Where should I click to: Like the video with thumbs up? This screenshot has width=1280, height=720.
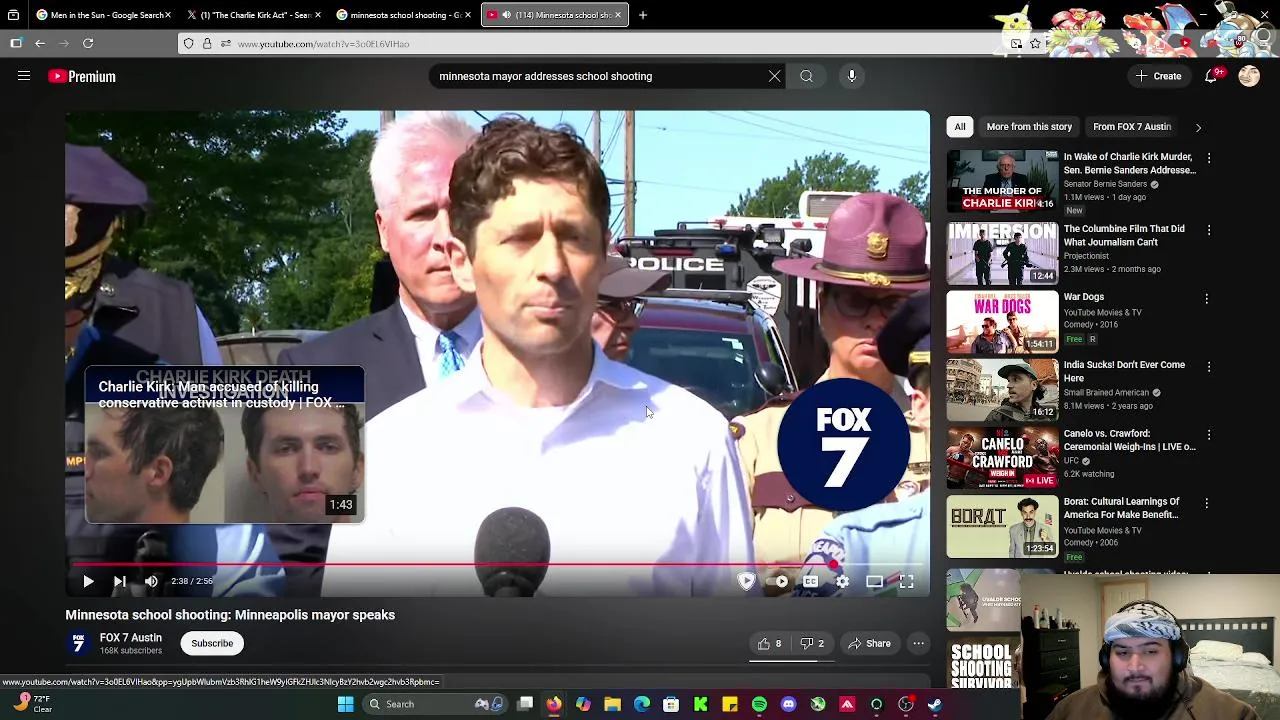tap(769, 643)
